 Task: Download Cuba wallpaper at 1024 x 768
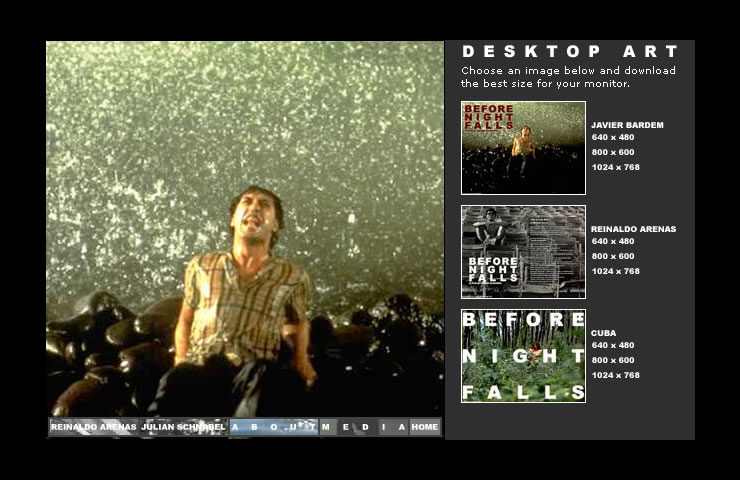pos(616,375)
